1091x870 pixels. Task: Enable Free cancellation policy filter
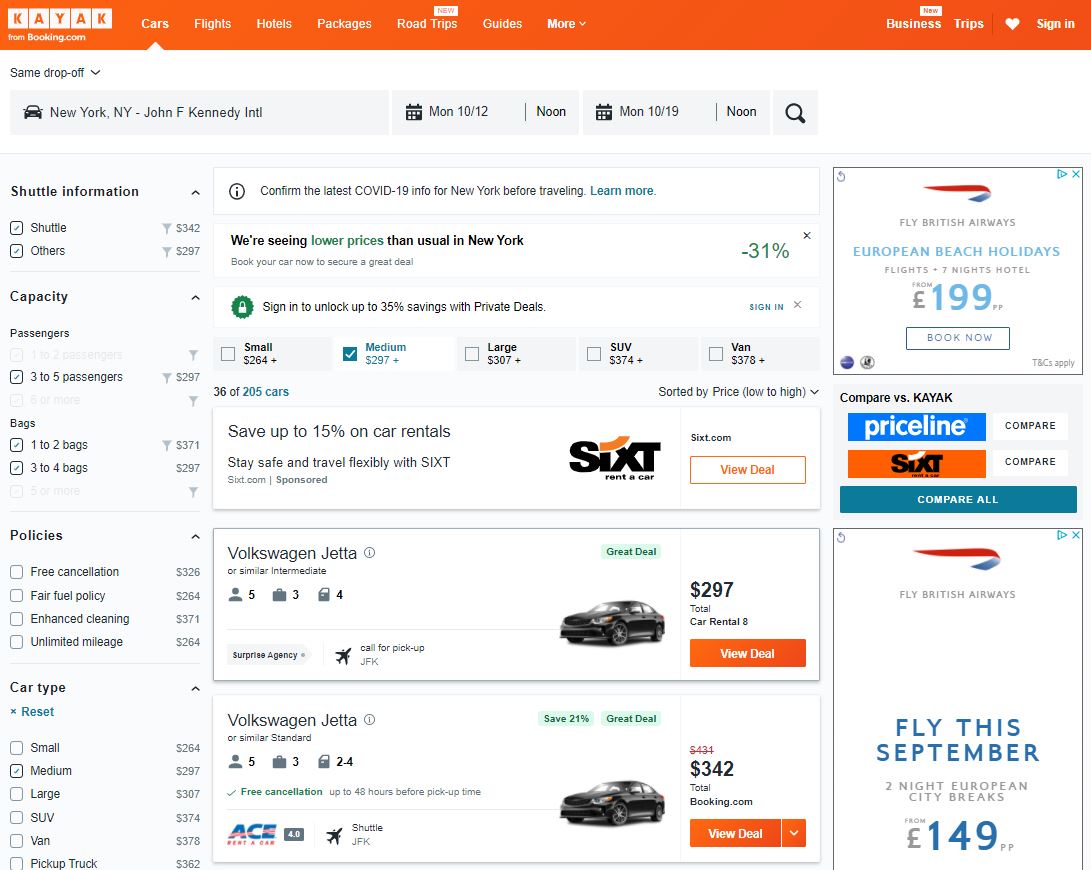(x=17, y=572)
